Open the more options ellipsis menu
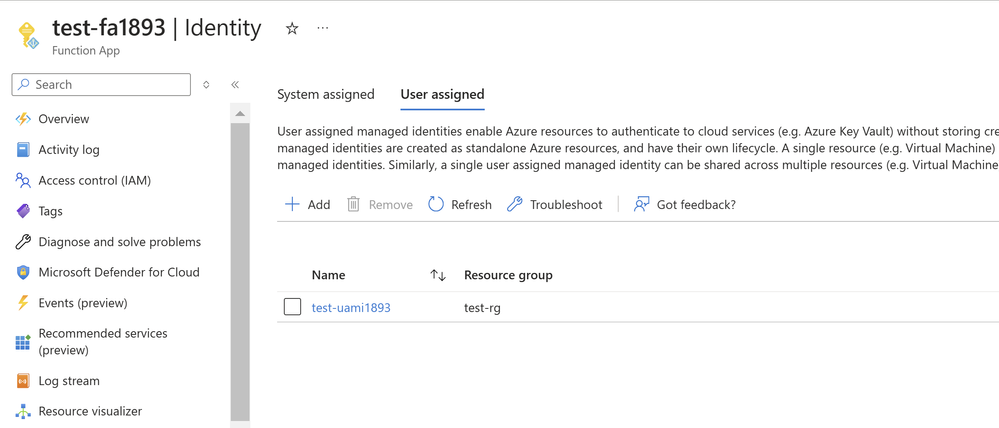The width and height of the screenshot is (999, 428). point(323,29)
